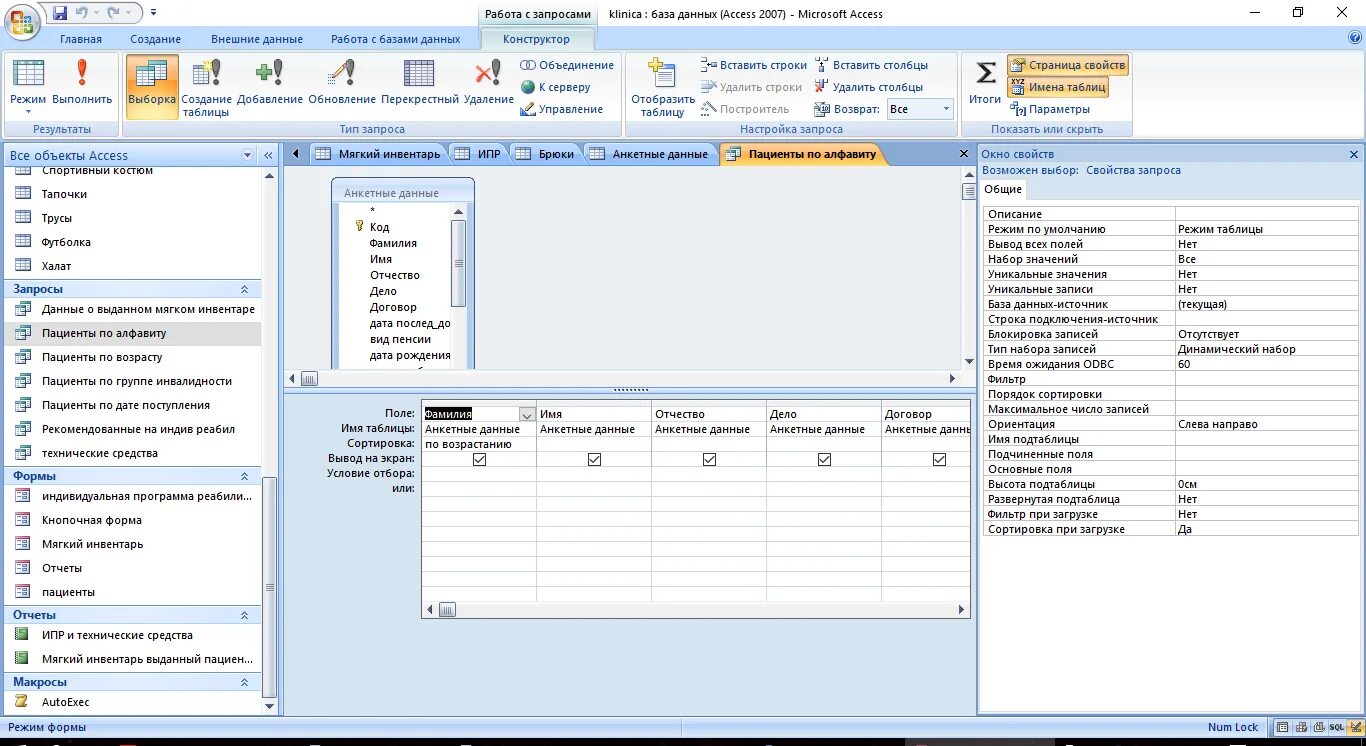Select the Халат table

pyautogui.click(x=133, y=266)
